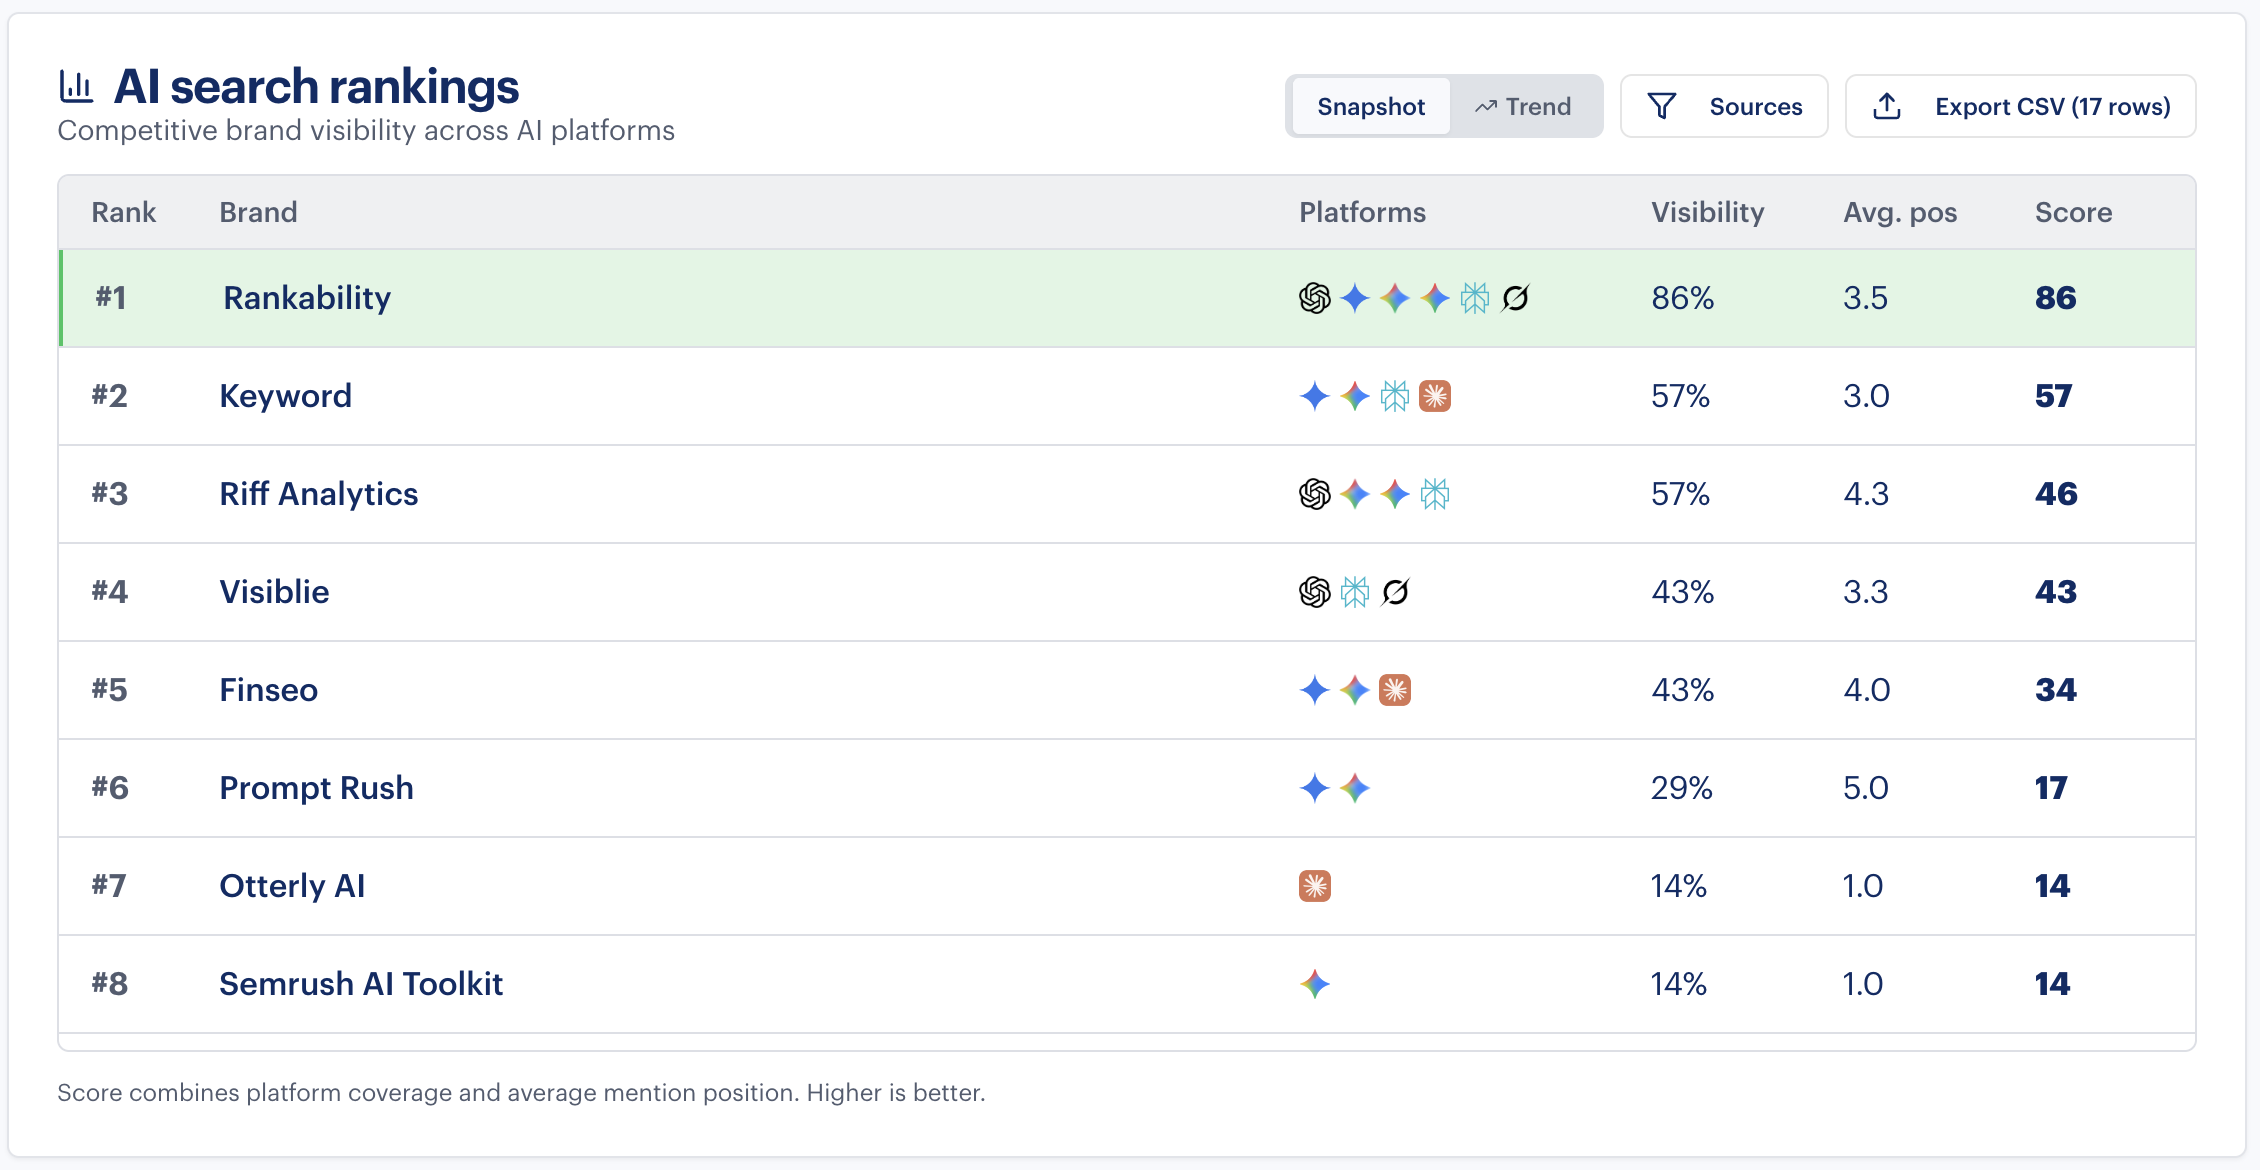Click Prompt Rush's 29% visibility
The width and height of the screenshot is (2260, 1170).
coord(1682,788)
